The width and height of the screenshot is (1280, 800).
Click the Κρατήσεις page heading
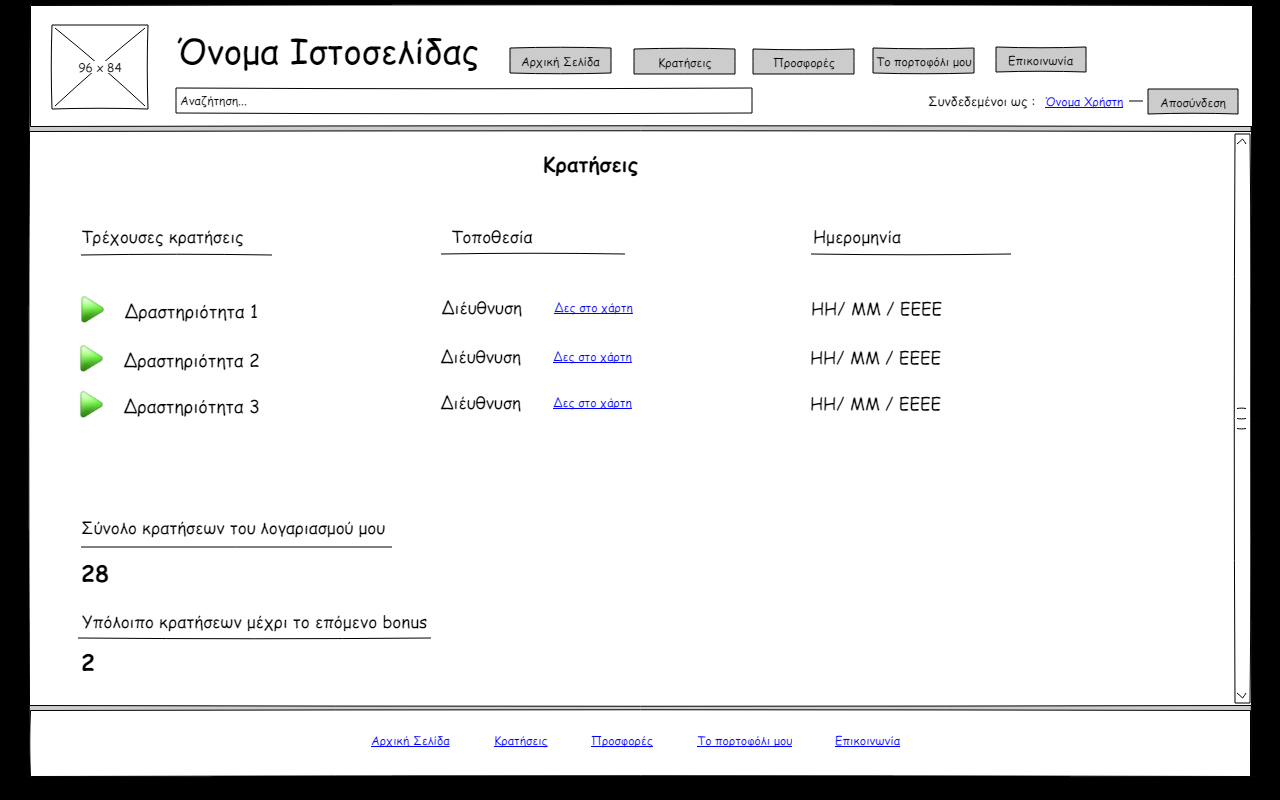[590, 166]
